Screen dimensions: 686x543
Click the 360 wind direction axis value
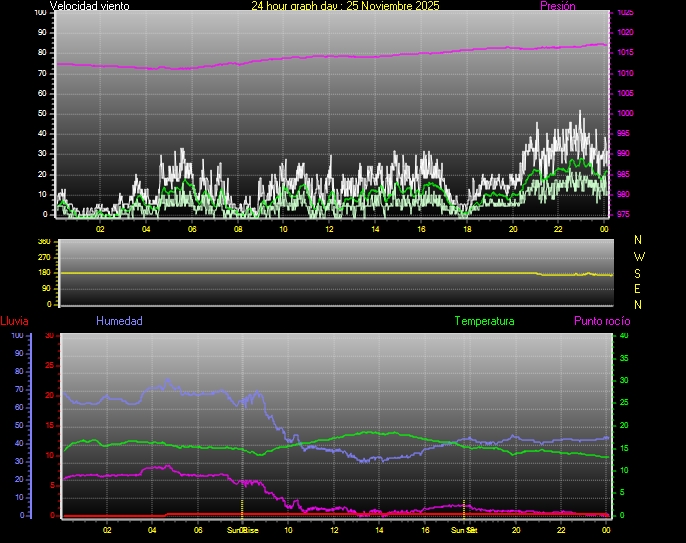click(43, 242)
